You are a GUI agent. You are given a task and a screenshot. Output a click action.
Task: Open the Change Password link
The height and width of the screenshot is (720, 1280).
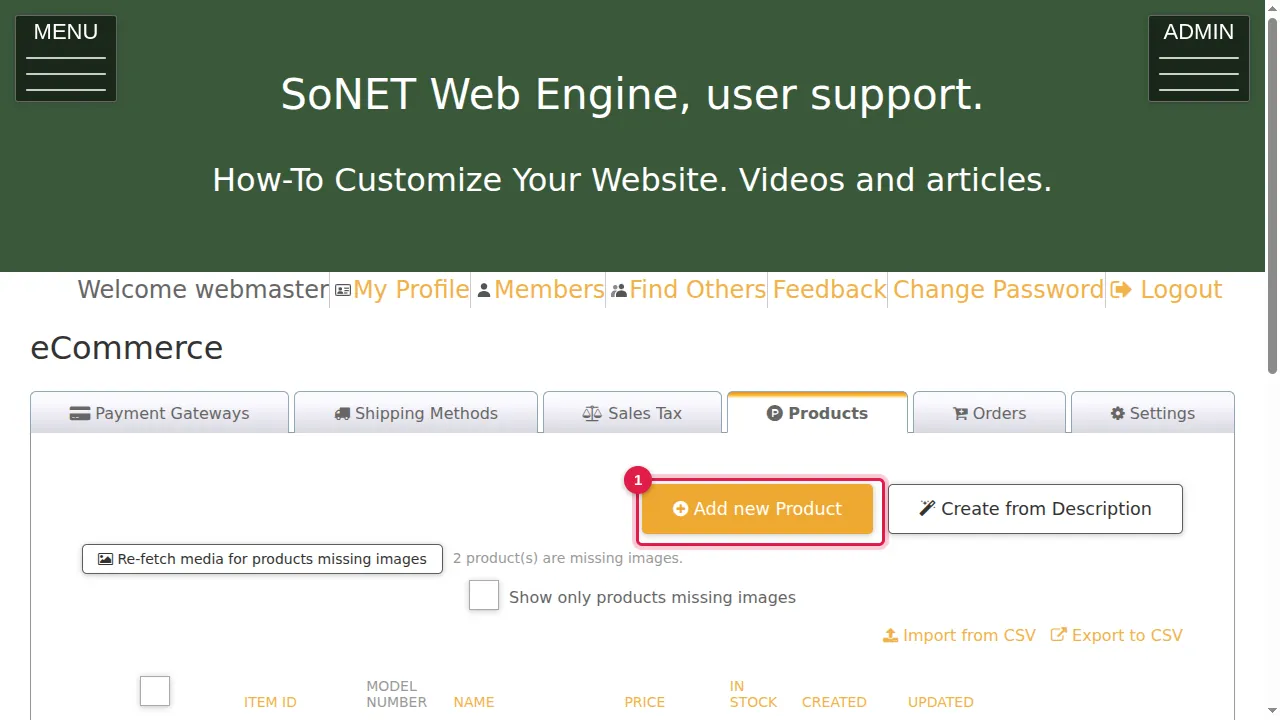998,290
